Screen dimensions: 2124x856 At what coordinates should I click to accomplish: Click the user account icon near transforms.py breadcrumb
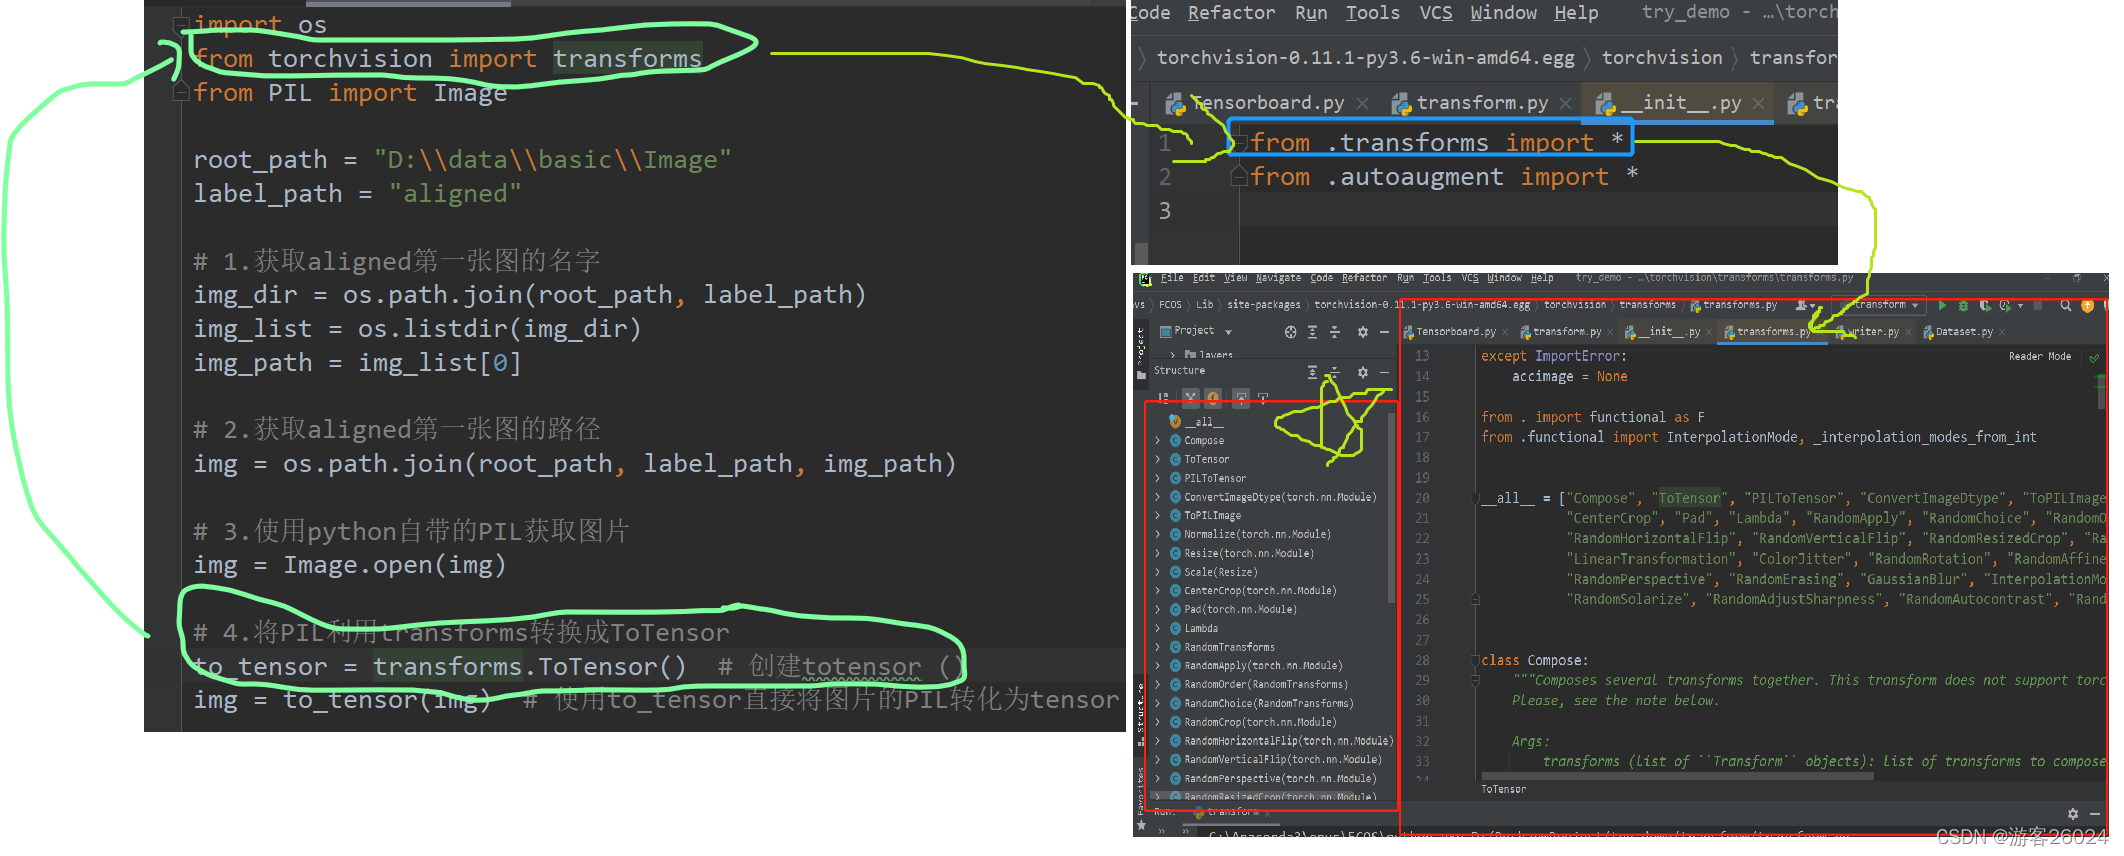point(1803,305)
